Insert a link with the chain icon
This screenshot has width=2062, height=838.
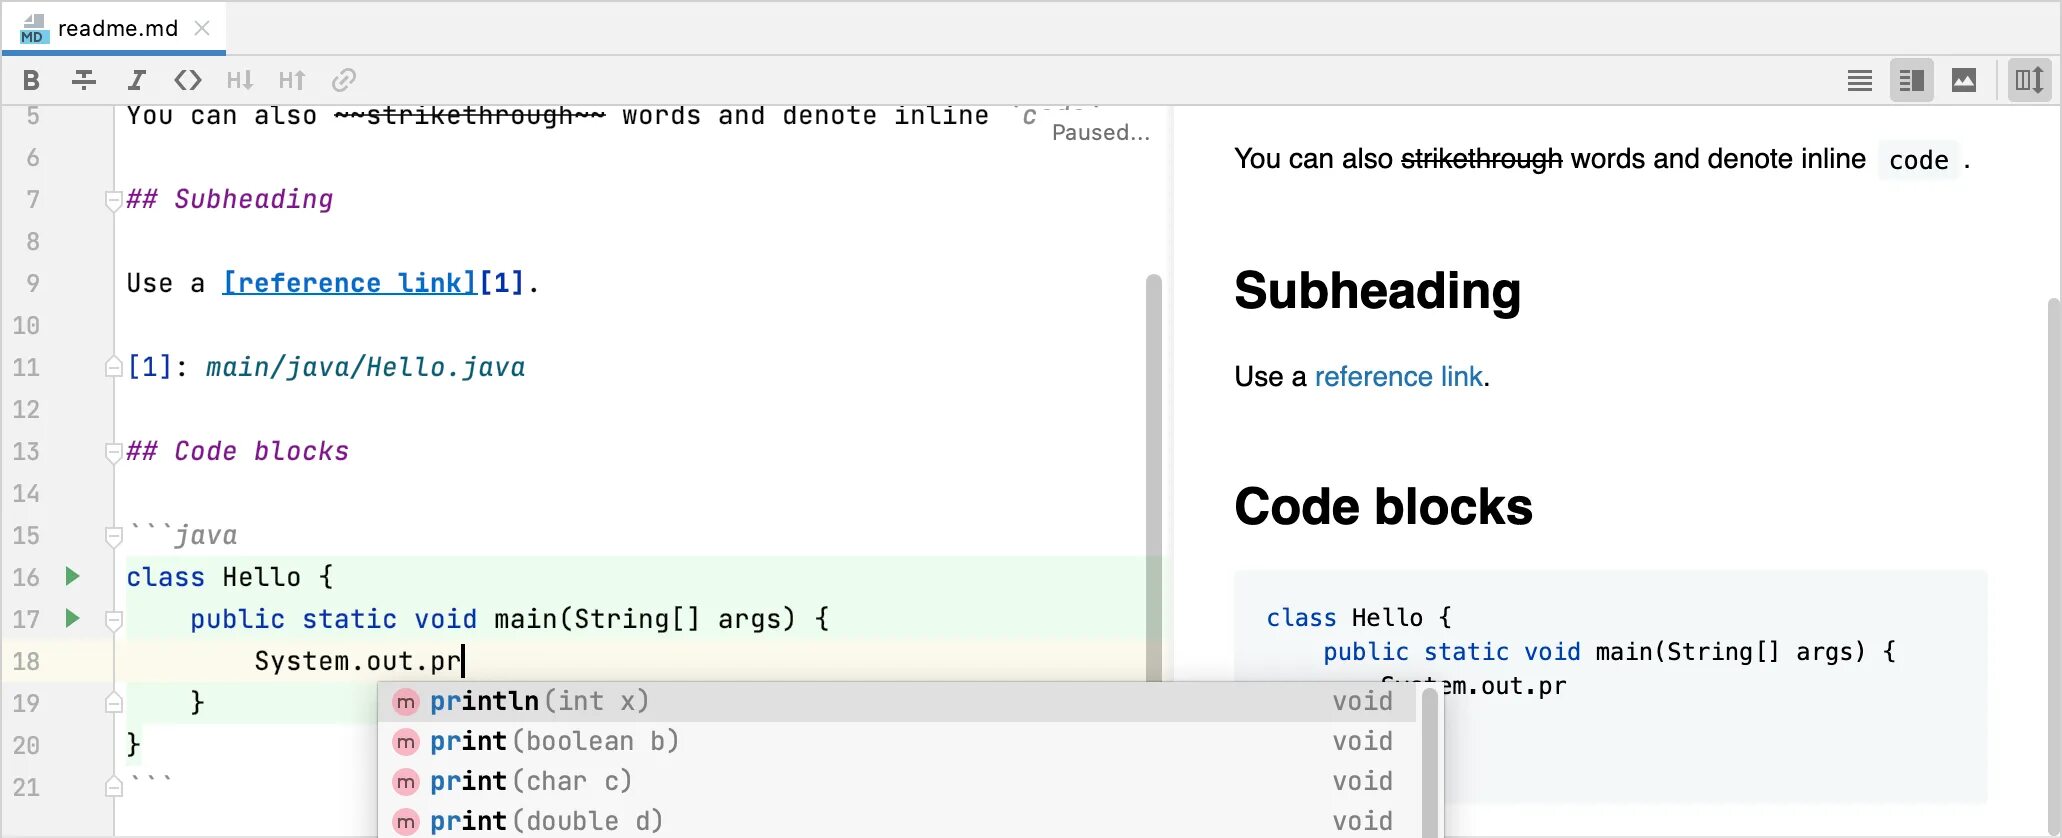[x=344, y=80]
